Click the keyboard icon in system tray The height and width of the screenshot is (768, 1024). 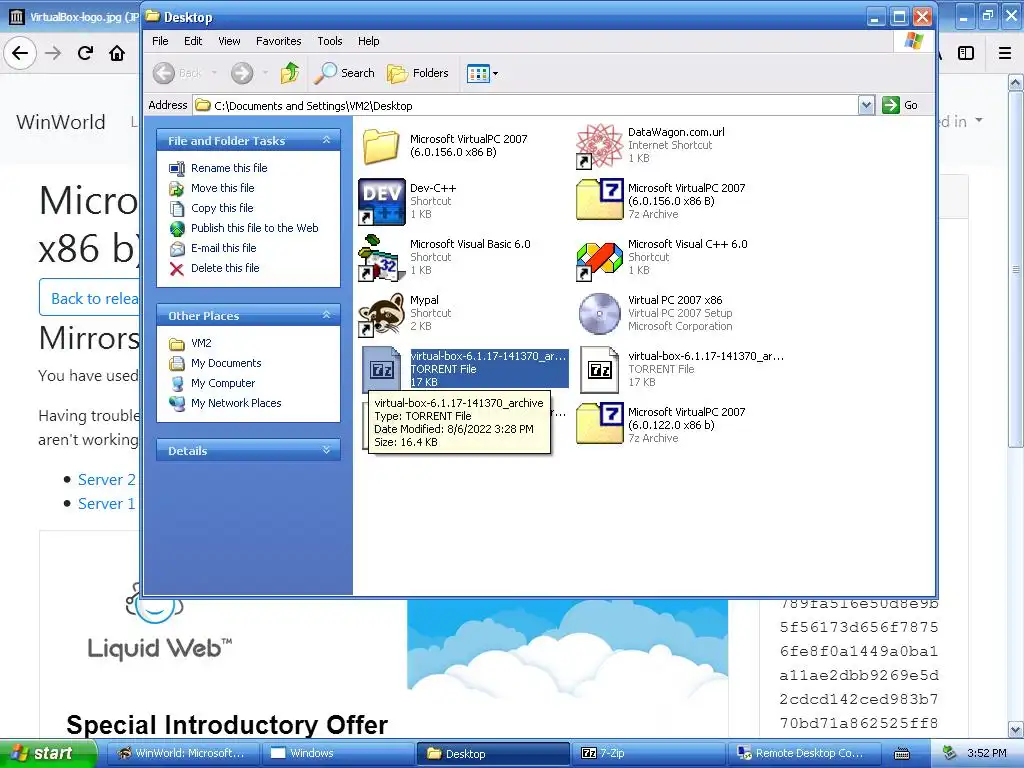(x=902, y=754)
